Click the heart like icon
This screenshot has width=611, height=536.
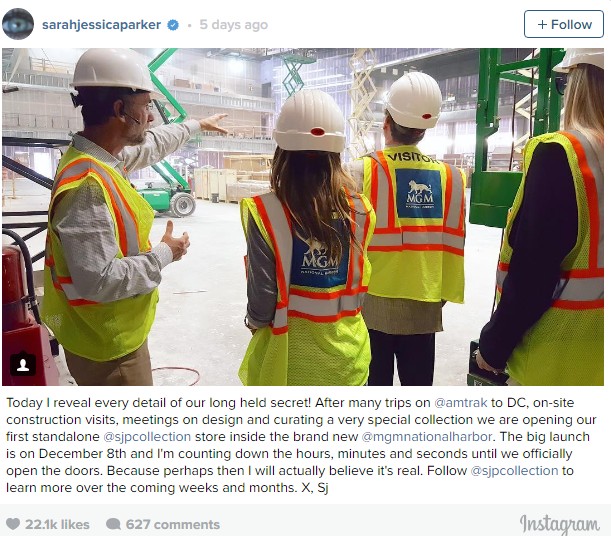click(x=13, y=524)
